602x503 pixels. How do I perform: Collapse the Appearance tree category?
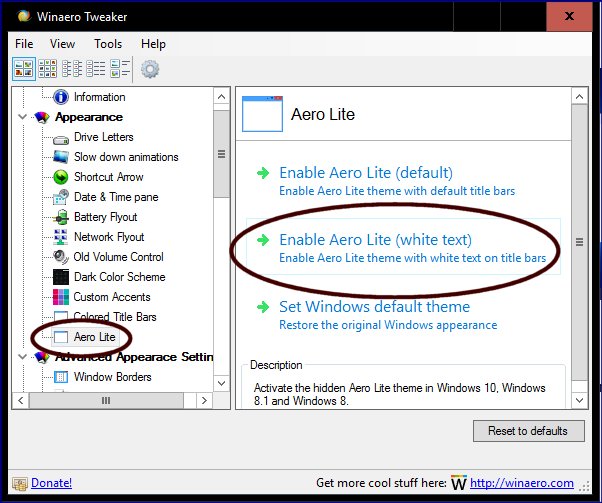click(x=22, y=117)
